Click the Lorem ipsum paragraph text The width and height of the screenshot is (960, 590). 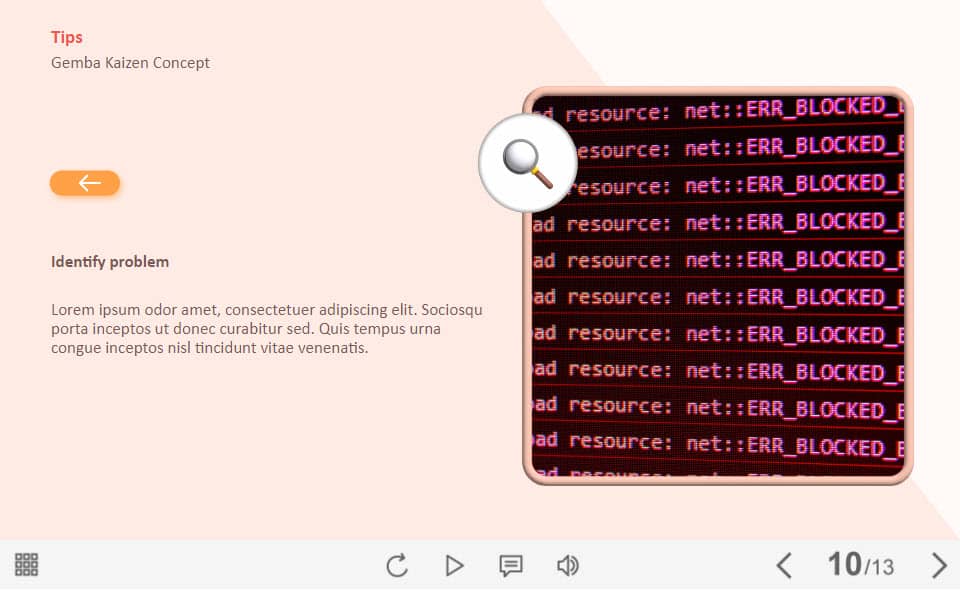click(266, 328)
